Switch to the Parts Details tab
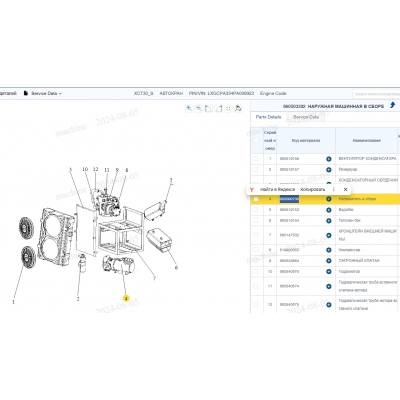Image resolution: width=400 pixels, height=400 pixels. point(268,117)
